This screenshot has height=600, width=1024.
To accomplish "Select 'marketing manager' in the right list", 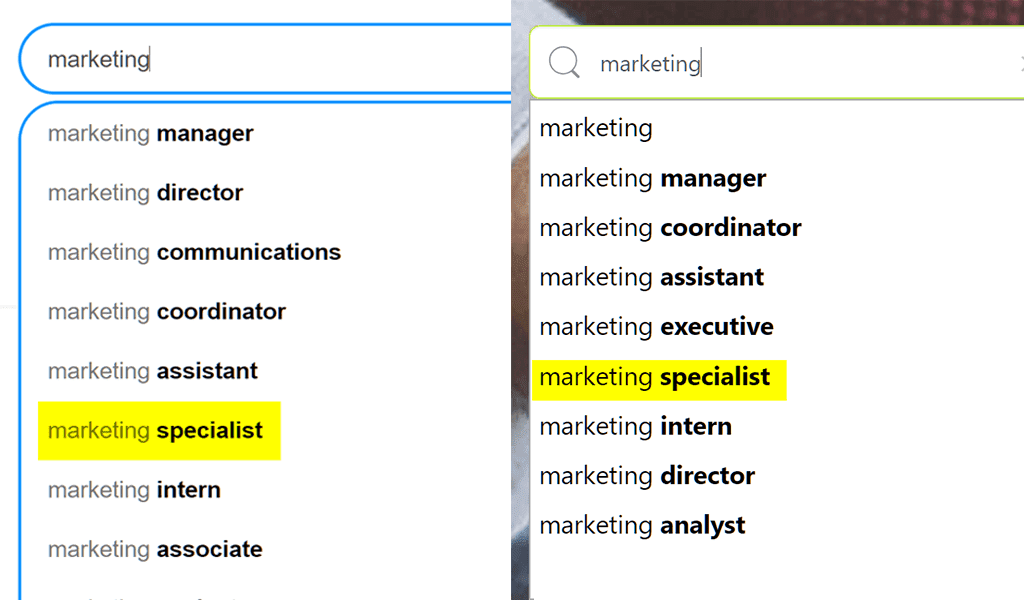I will coord(653,178).
